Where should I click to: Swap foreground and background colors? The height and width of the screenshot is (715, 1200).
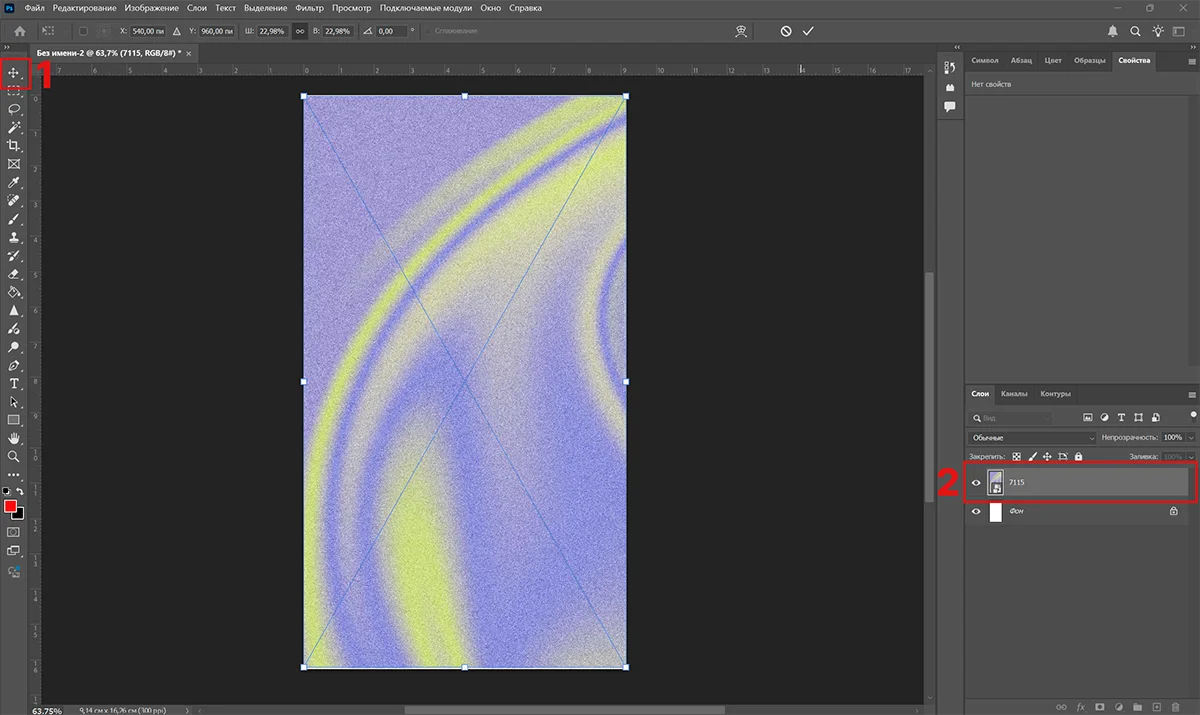point(19,492)
